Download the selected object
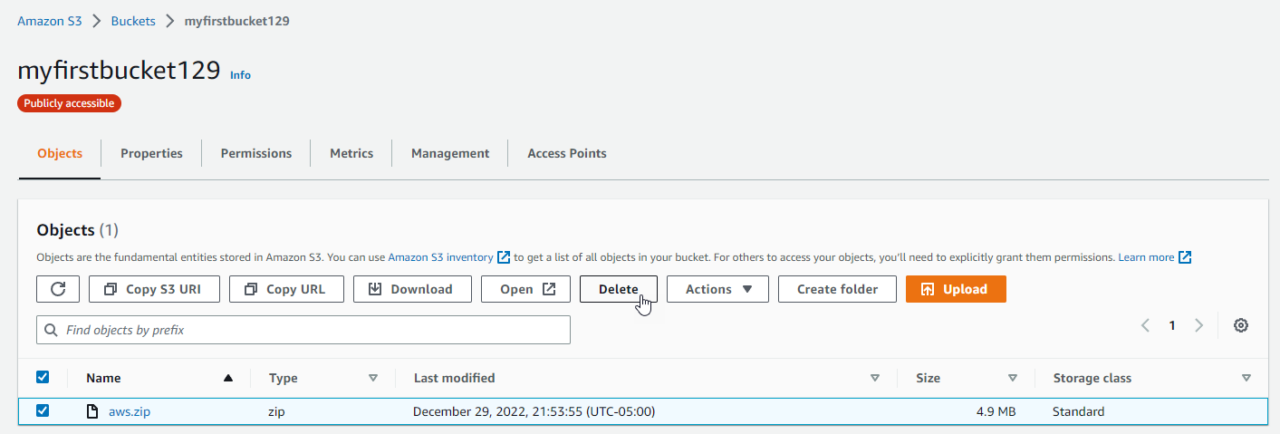 (x=410, y=289)
